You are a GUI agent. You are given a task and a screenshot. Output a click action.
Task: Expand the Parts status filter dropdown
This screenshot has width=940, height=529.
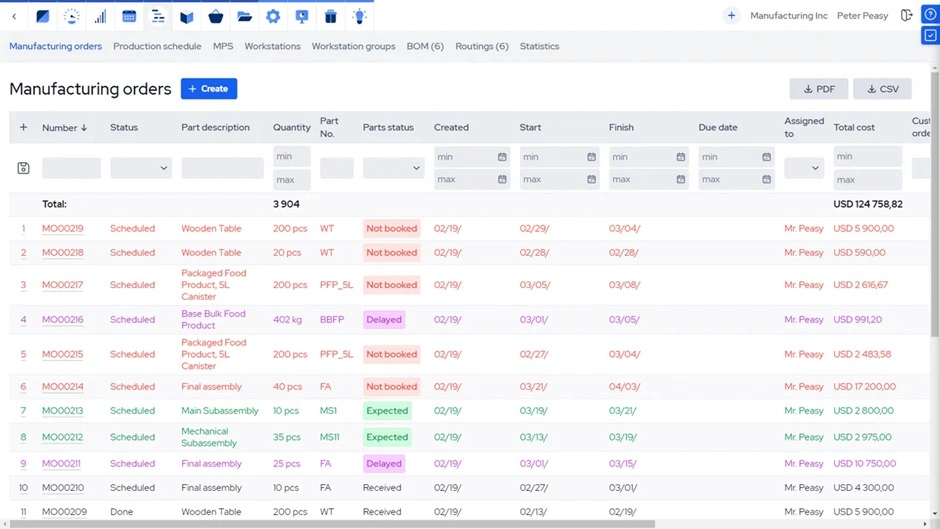coord(393,168)
